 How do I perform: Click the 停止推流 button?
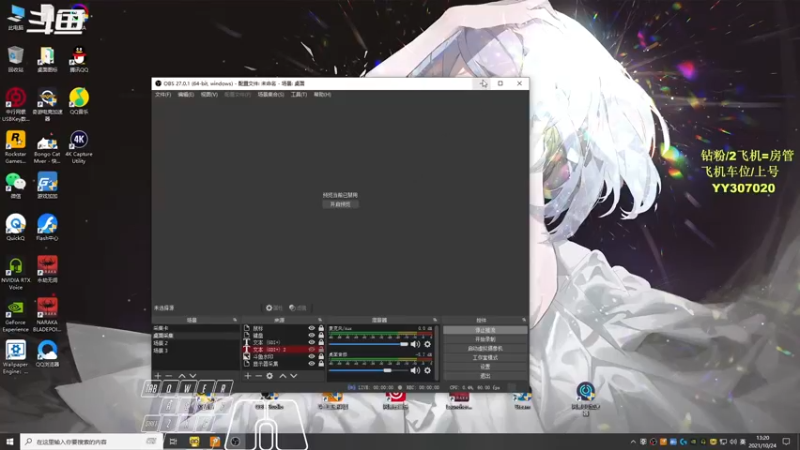tap(485, 330)
